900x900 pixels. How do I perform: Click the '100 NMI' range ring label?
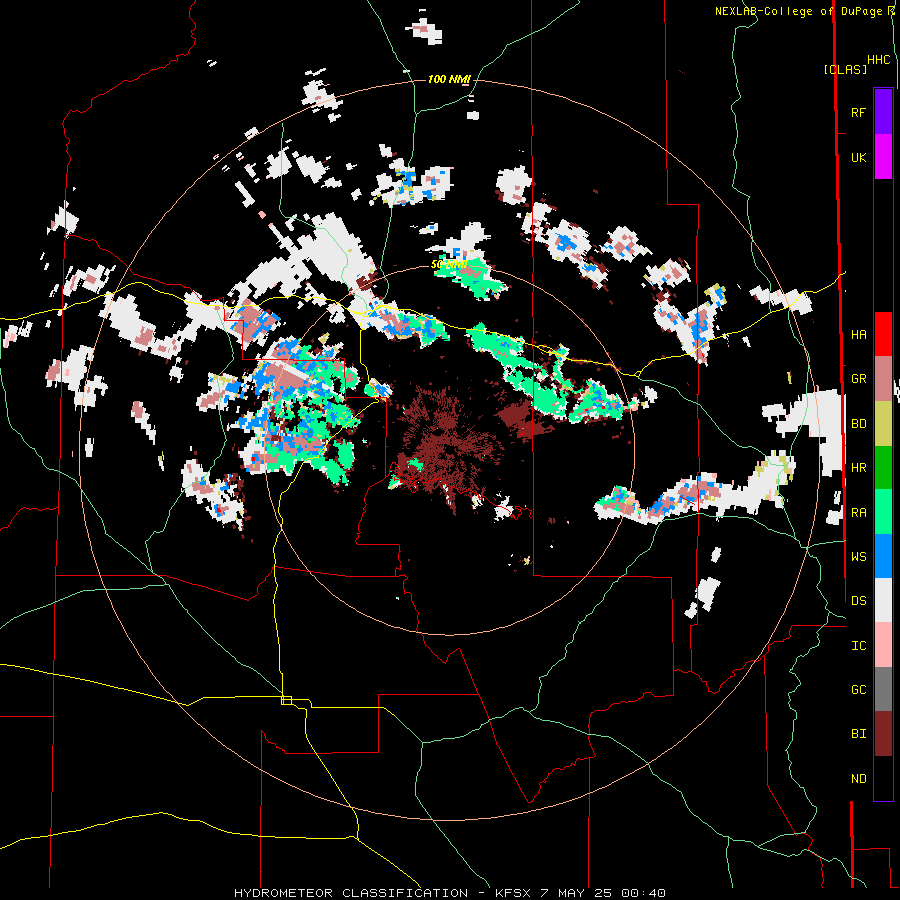pos(449,79)
